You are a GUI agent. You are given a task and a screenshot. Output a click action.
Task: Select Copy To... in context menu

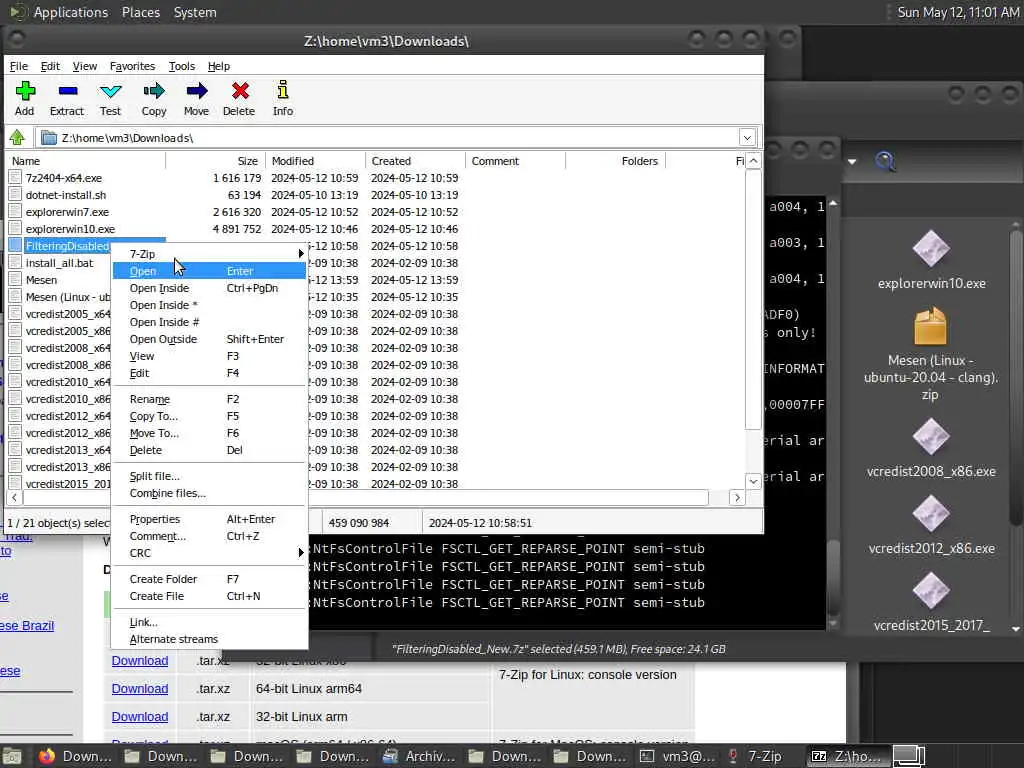click(x=209, y=416)
